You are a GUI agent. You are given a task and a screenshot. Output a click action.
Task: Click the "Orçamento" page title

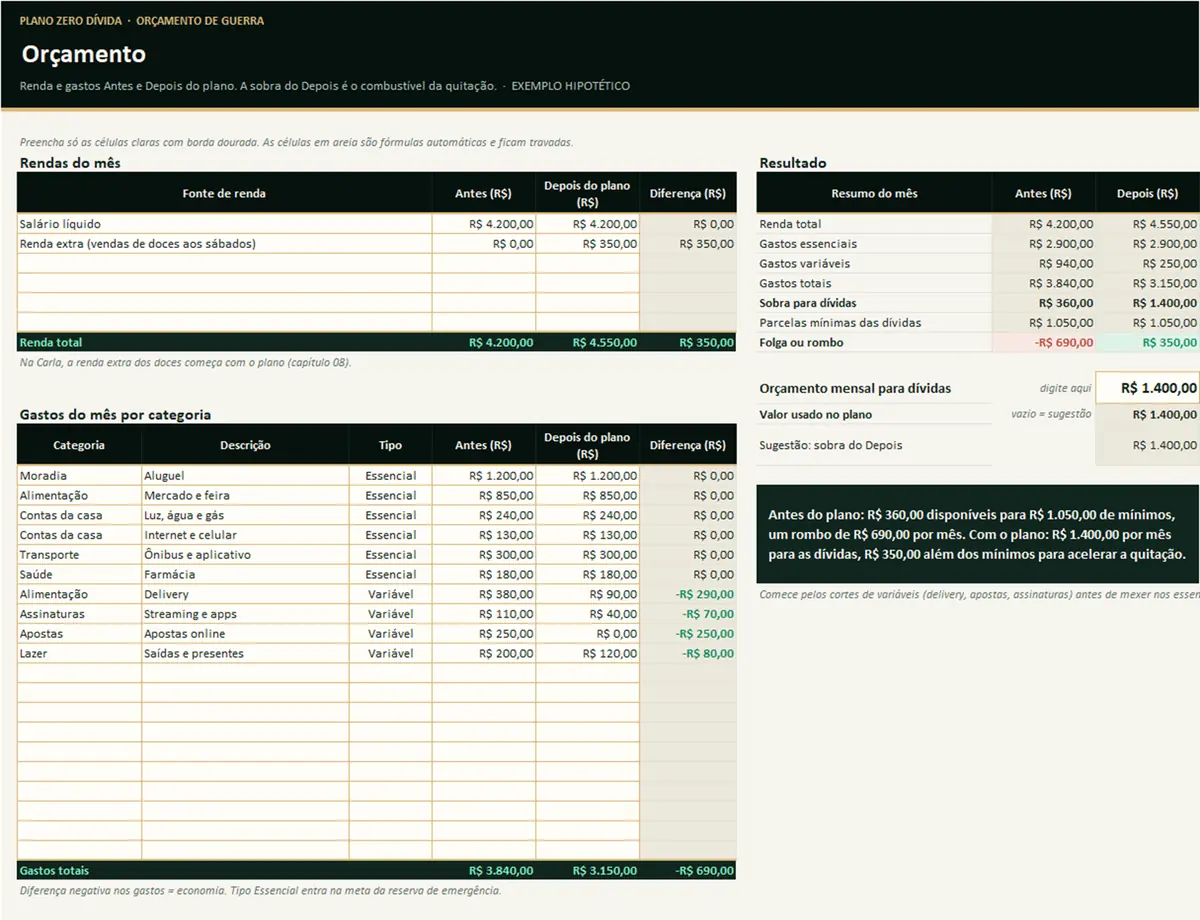tap(83, 55)
